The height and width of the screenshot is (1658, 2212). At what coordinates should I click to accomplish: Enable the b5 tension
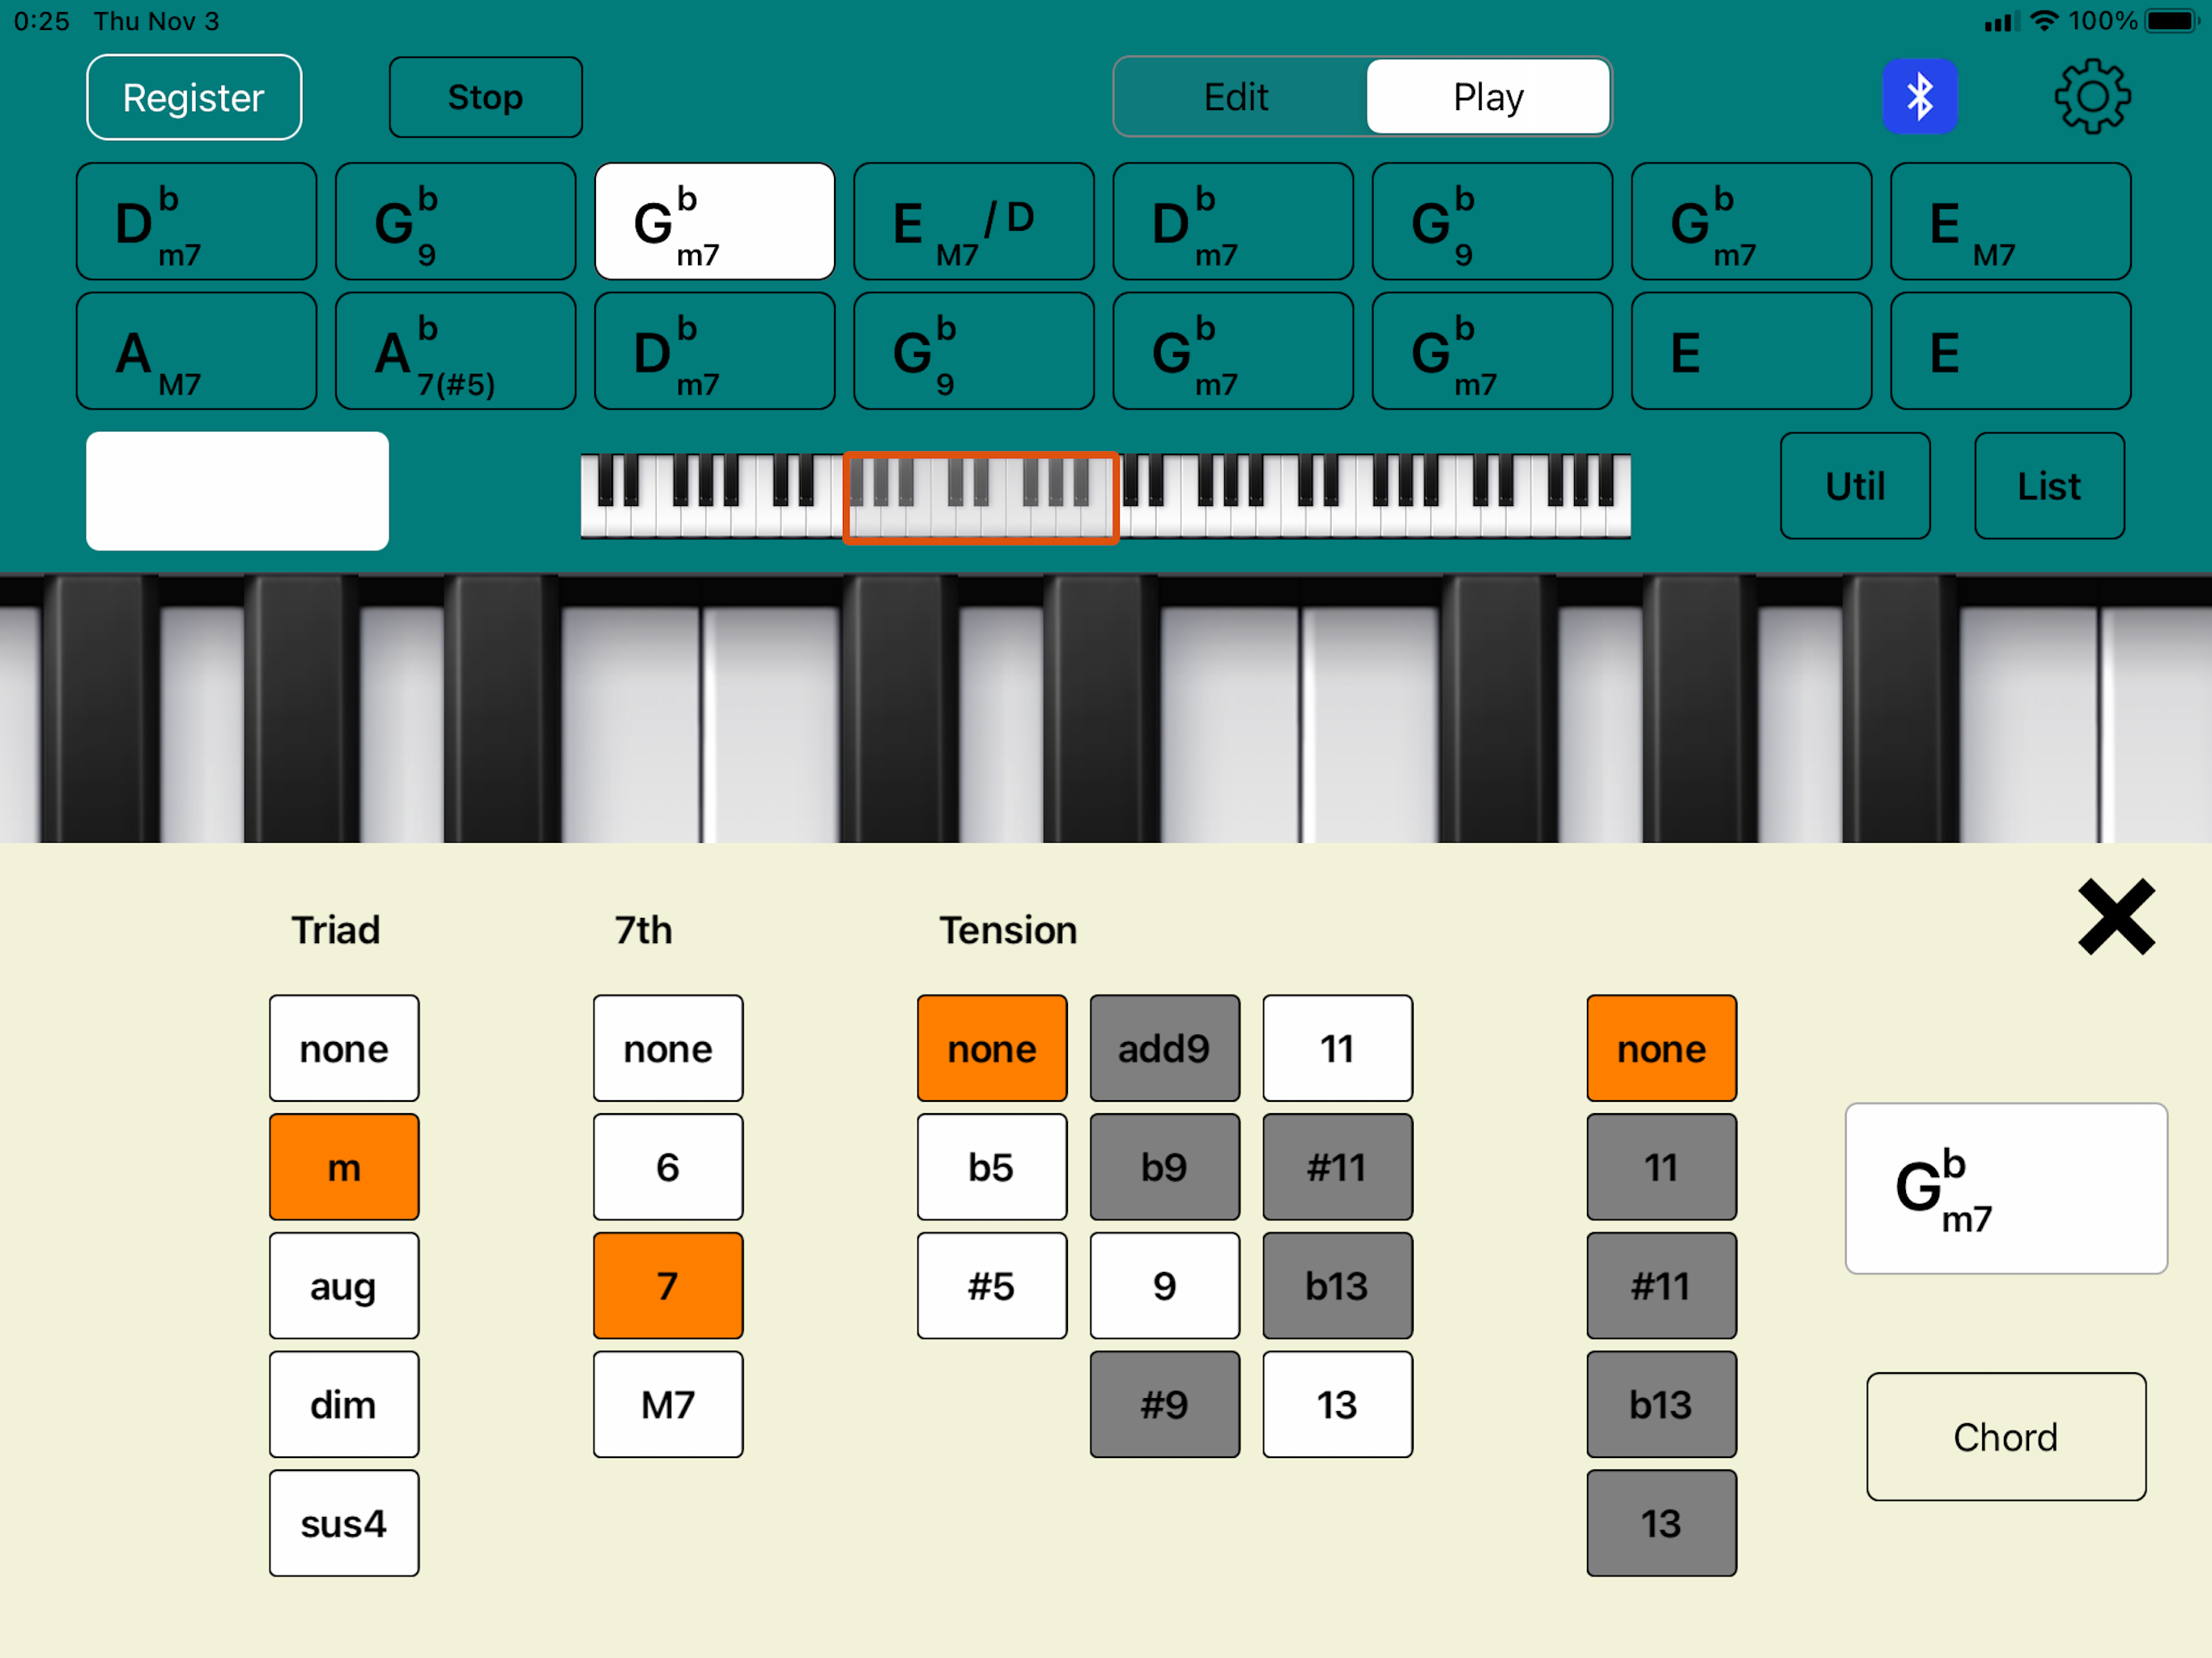click(991, 1167)
